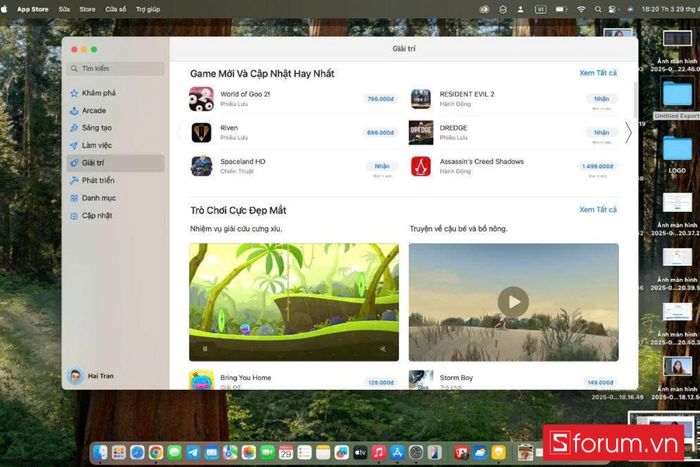
Task: Click Nhận for DREDGE
Action: click(601, 133)
